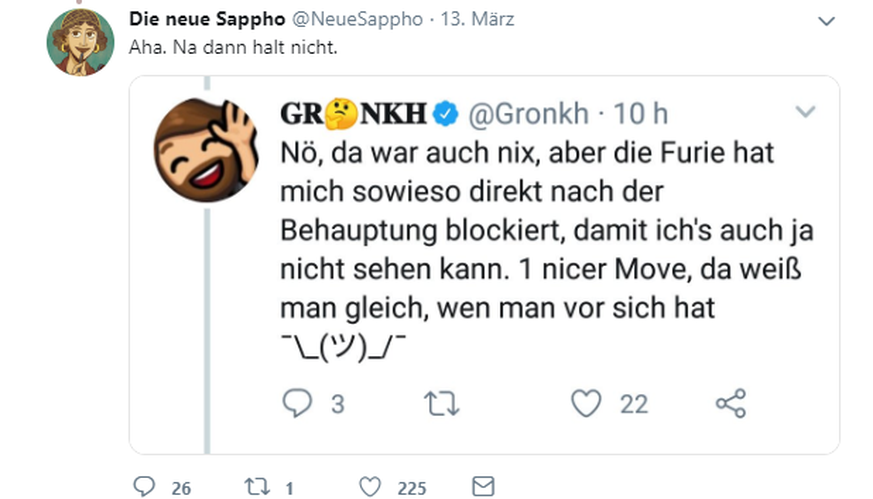
Task: Click Gronkh's blue verified badge
Action: (x=447, y=116)
